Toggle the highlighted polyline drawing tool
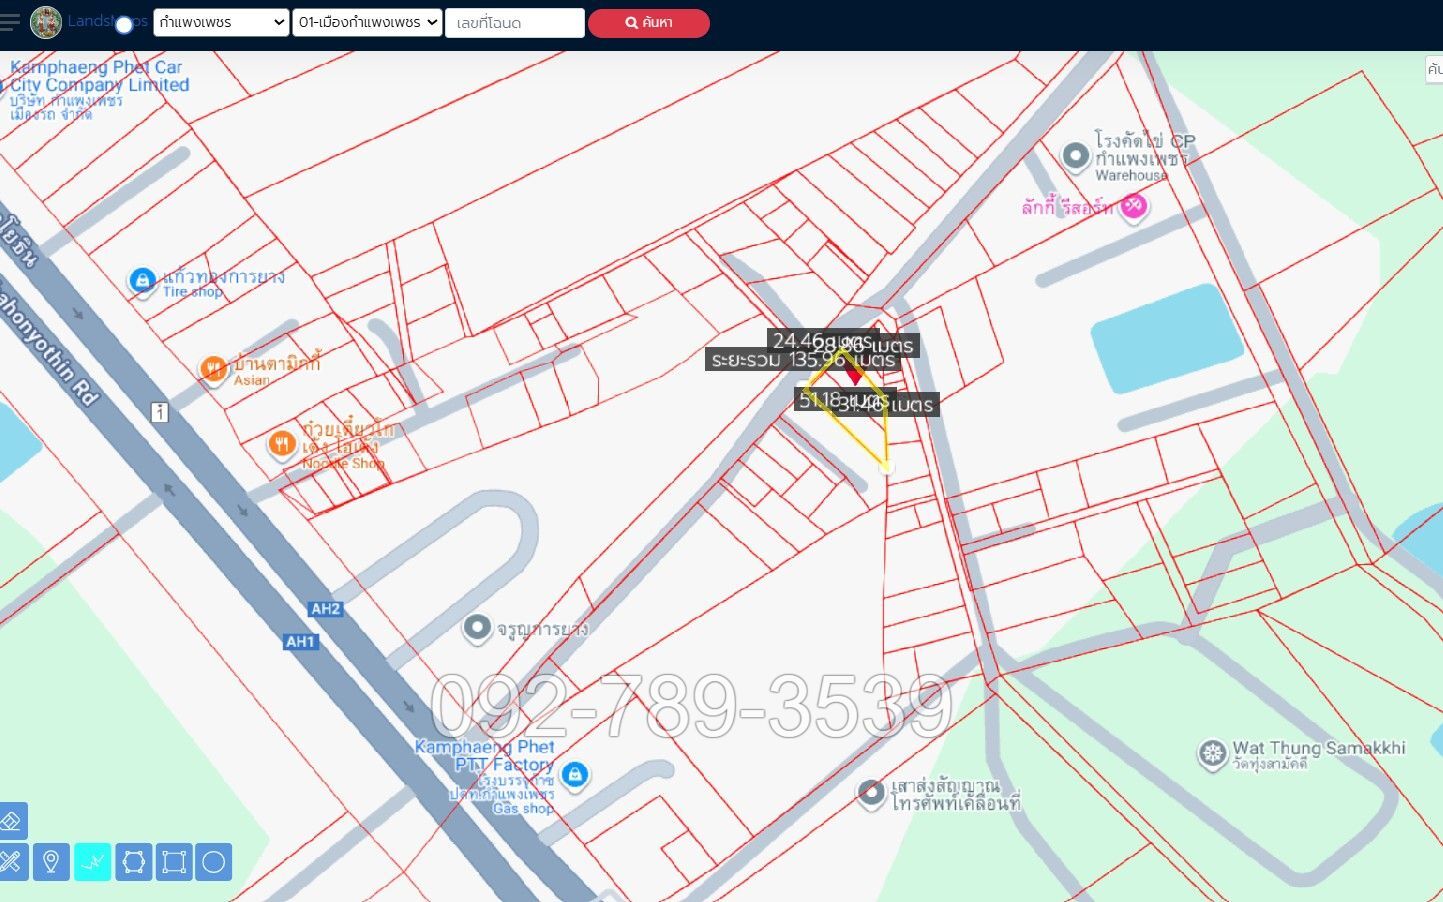1443x902 pixels. pos(92,861)
